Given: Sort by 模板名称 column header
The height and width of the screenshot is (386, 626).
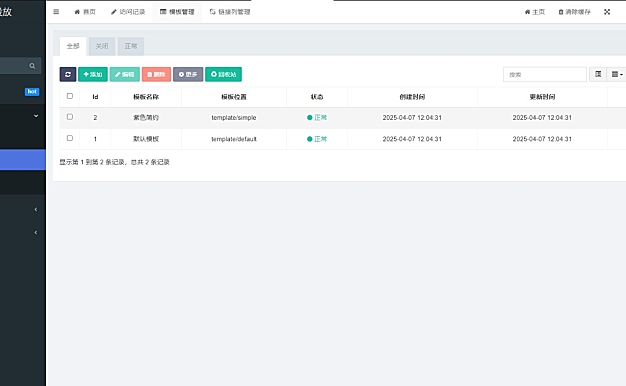Looking at the screenshot, I should click(x=146, y=97).
